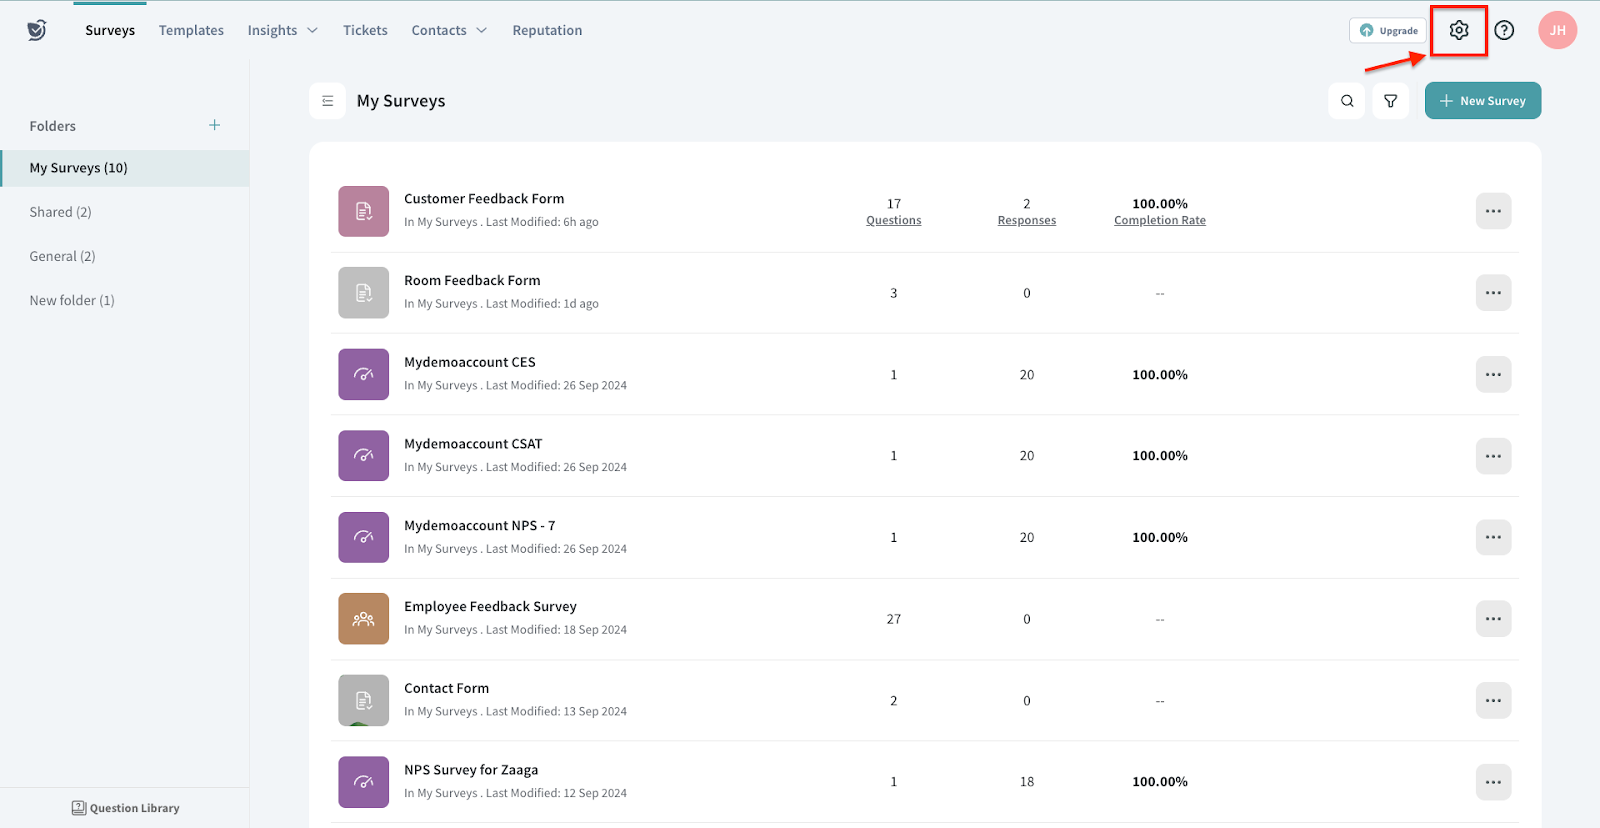Expand the Insights dropdown menu

tap(282, 30)
